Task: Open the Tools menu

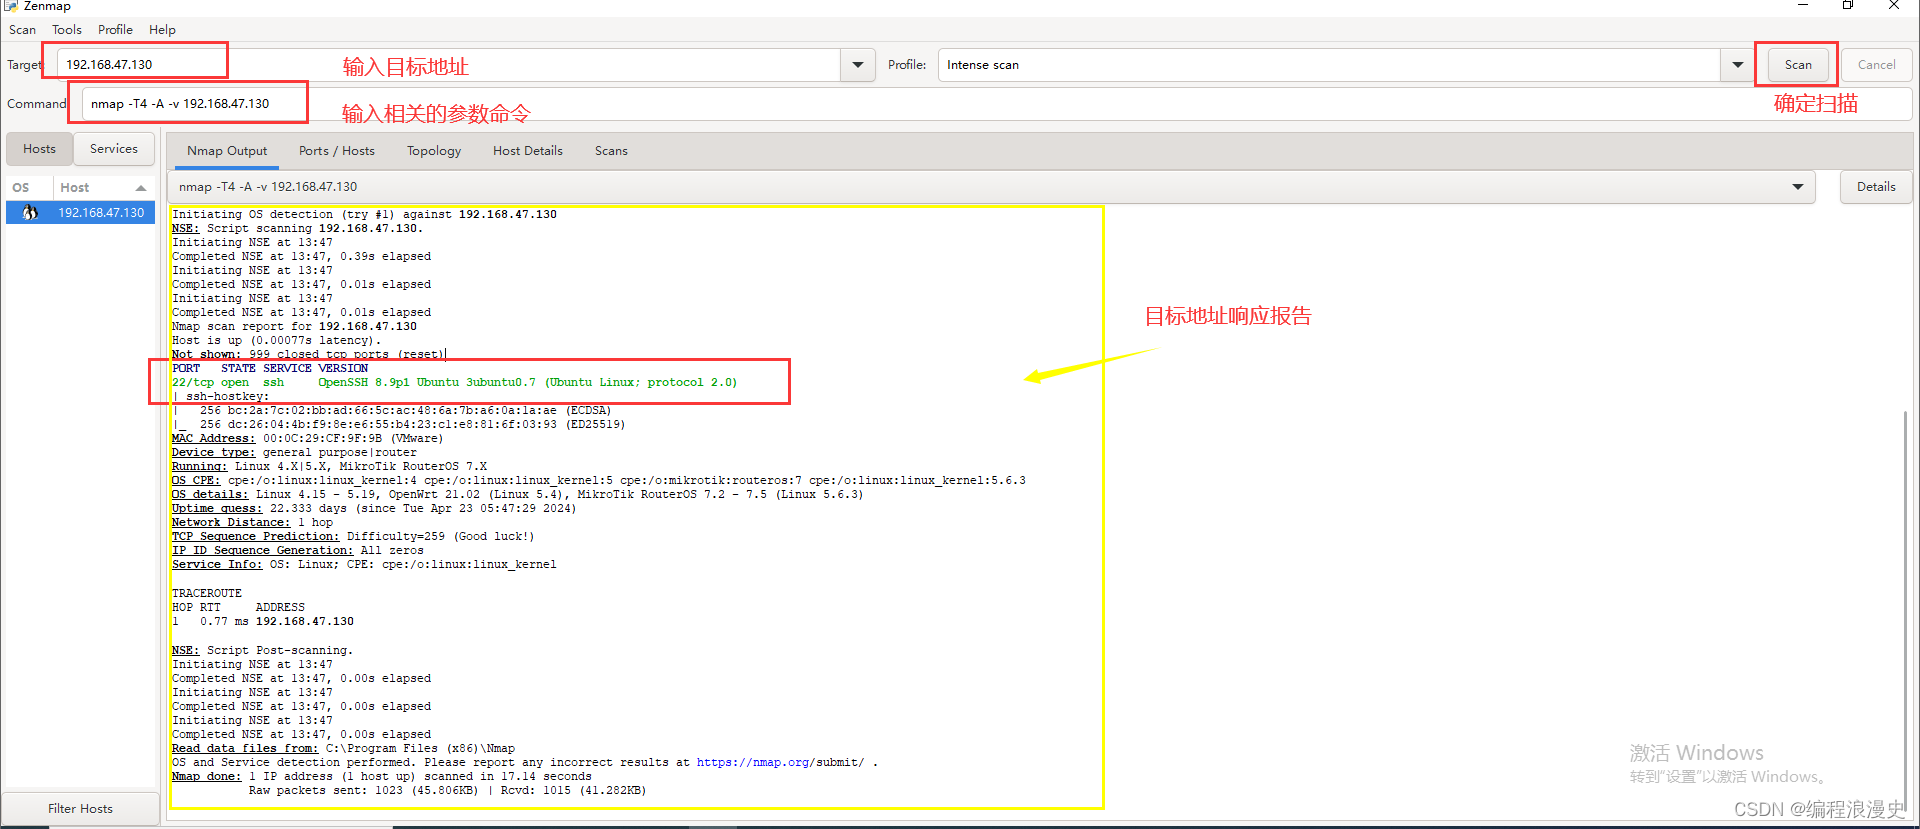Action: (67, 29)
